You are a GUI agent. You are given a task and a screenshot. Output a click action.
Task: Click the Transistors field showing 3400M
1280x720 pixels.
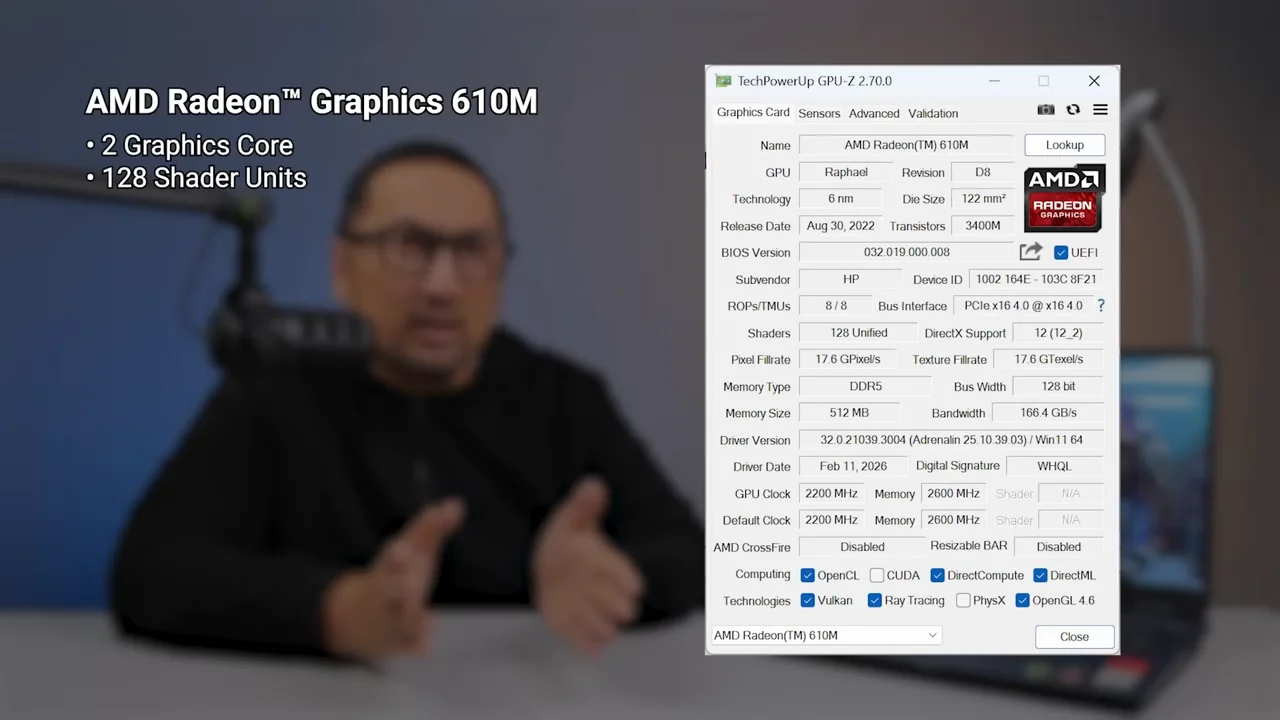[x=982, y=226]
